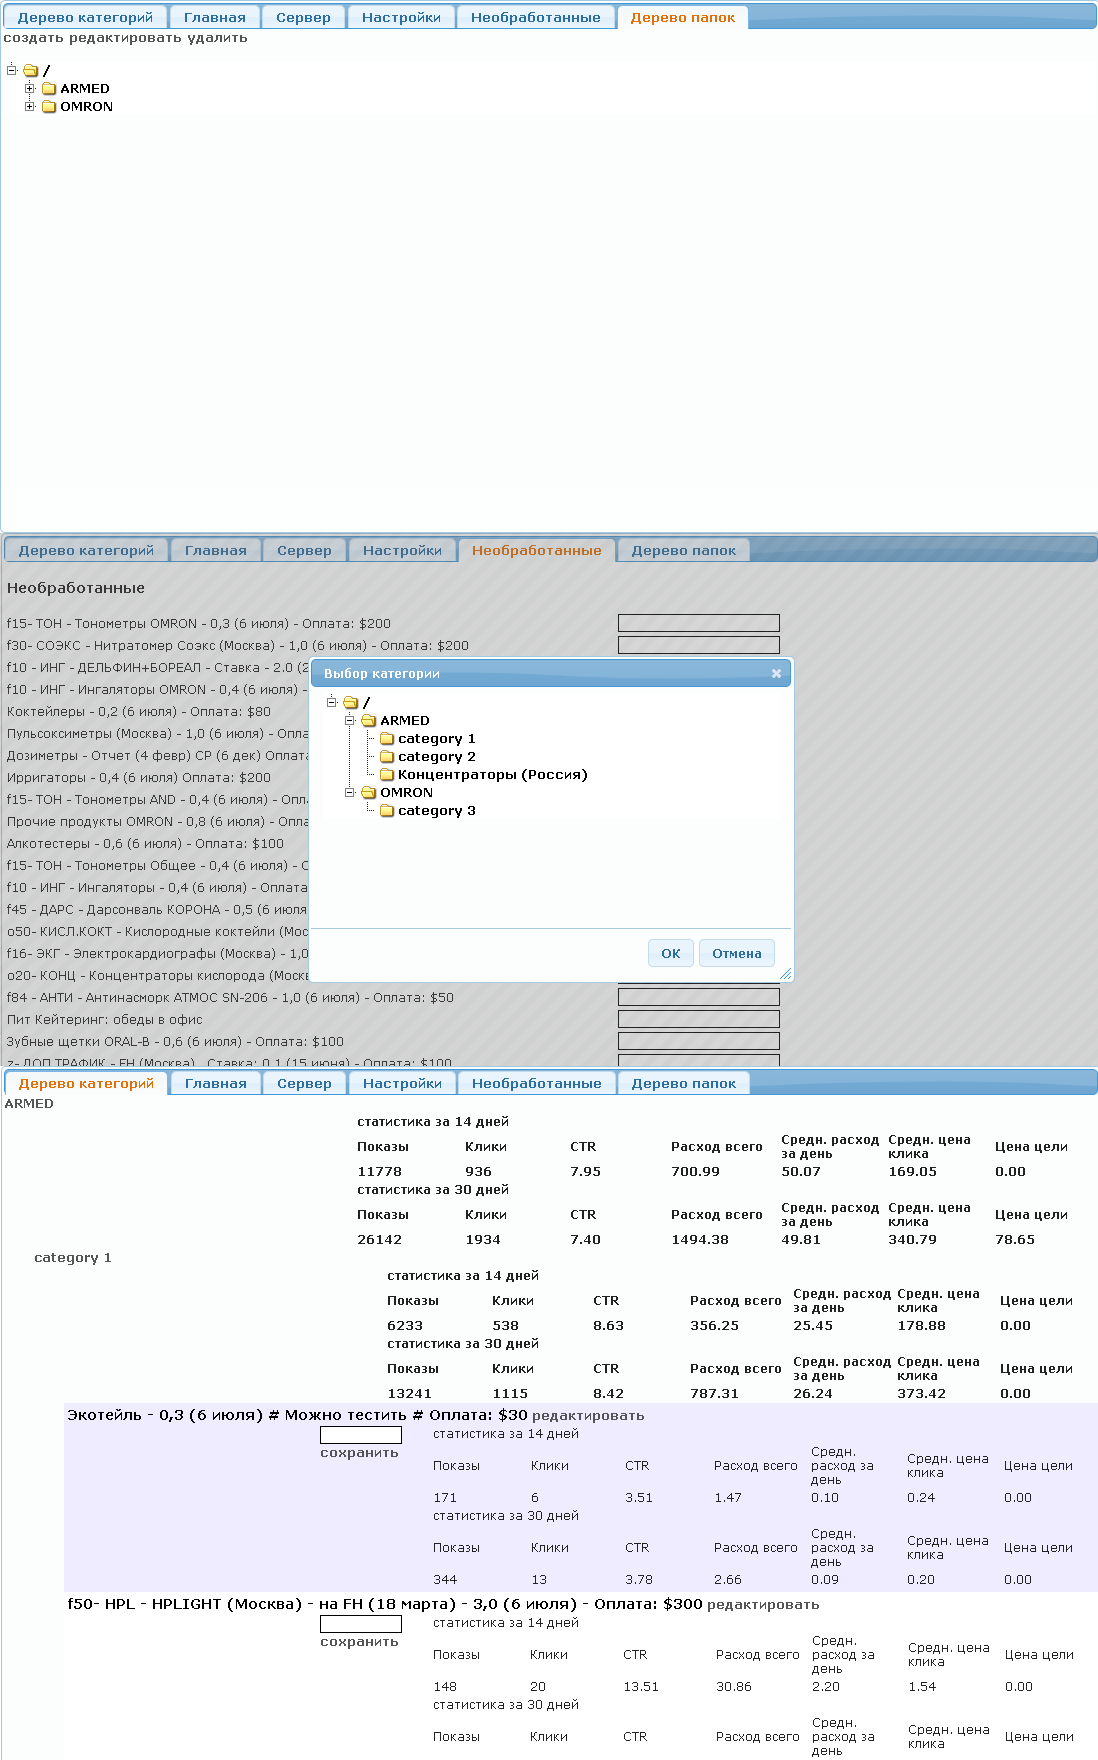
Task: Click Концентраторы (Россия) folder icon
Action: 387,775
